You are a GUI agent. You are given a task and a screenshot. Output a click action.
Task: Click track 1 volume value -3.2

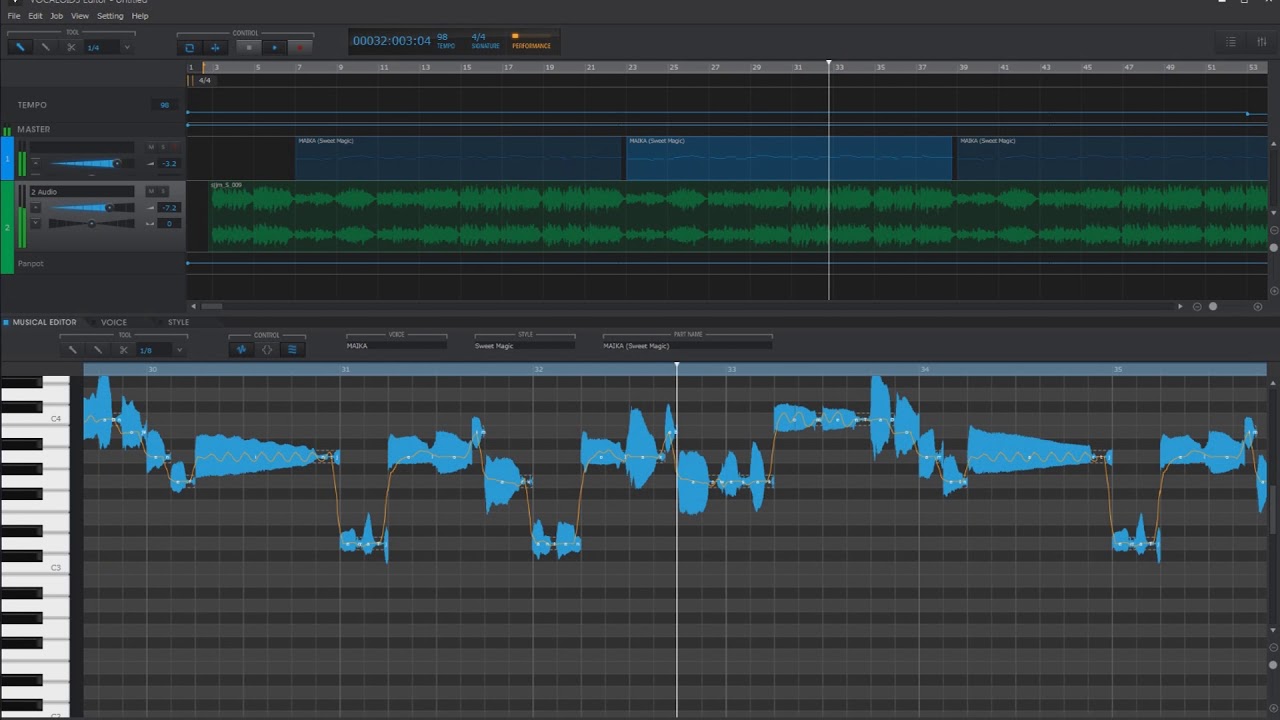(x=168, y=163)
